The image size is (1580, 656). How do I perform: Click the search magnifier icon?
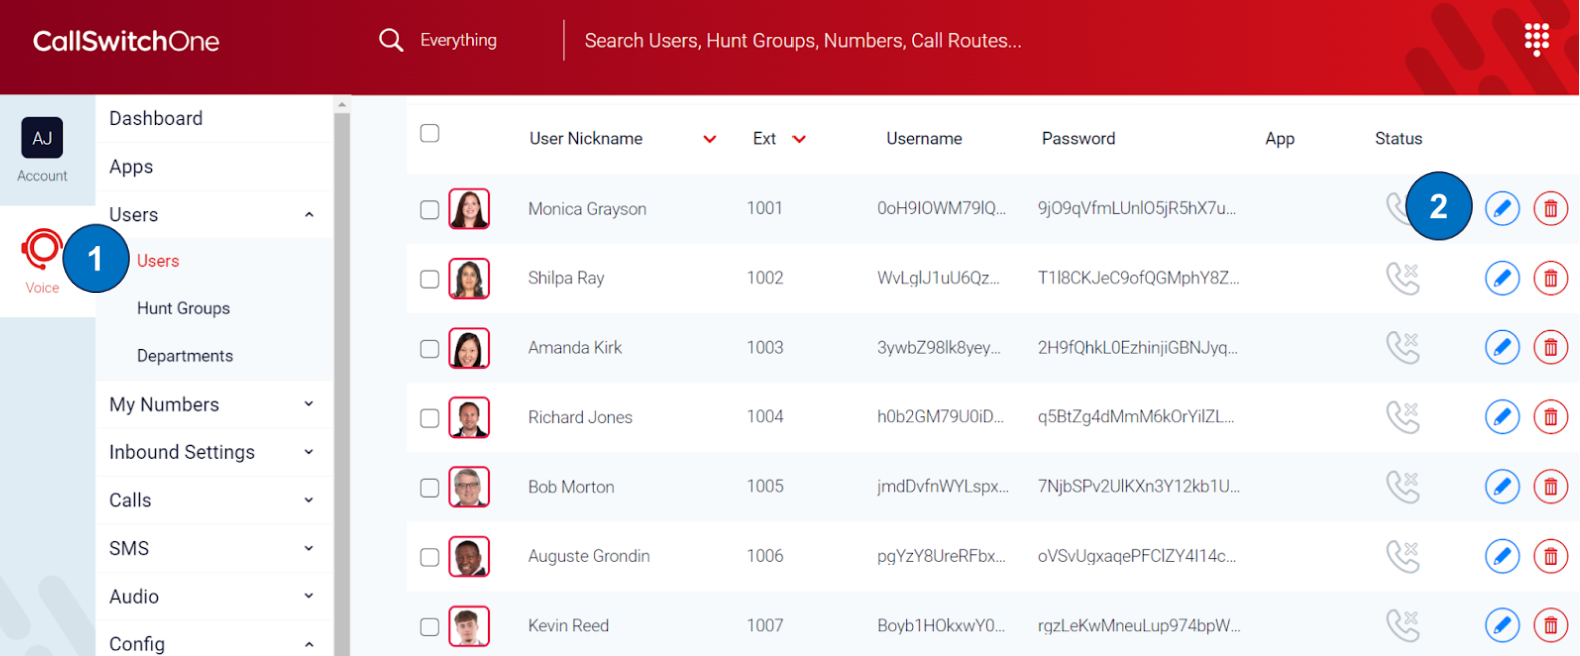pos(391,40)
